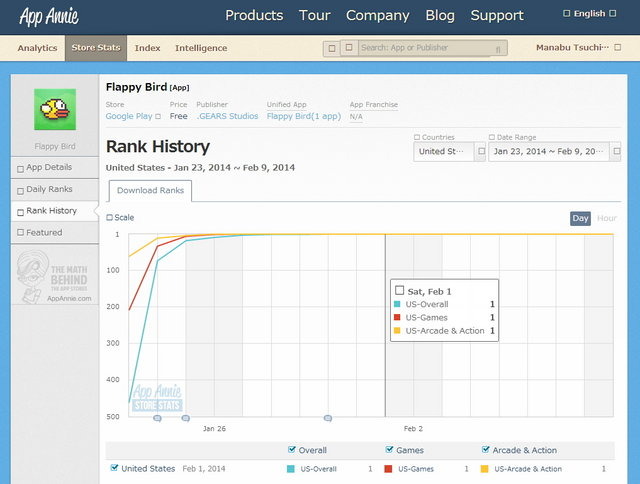Open the Tour menu item
The height and width of the screenshot is (484, 640).
click(314, 16)
